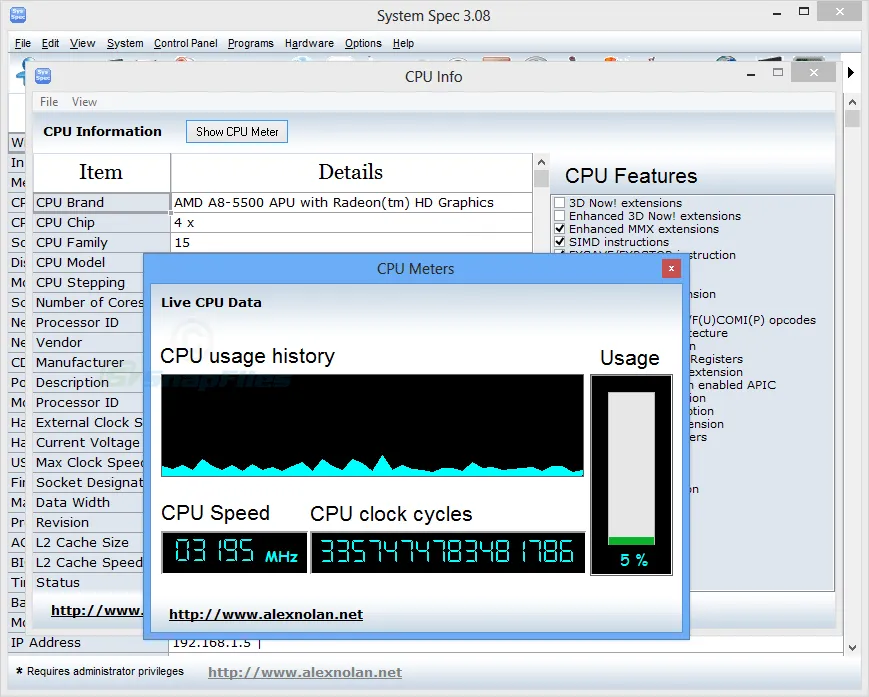Toggle 3D Now! extensions checkbox
The height and width of the screenshot is (697, 869).
tap(560, 203)
